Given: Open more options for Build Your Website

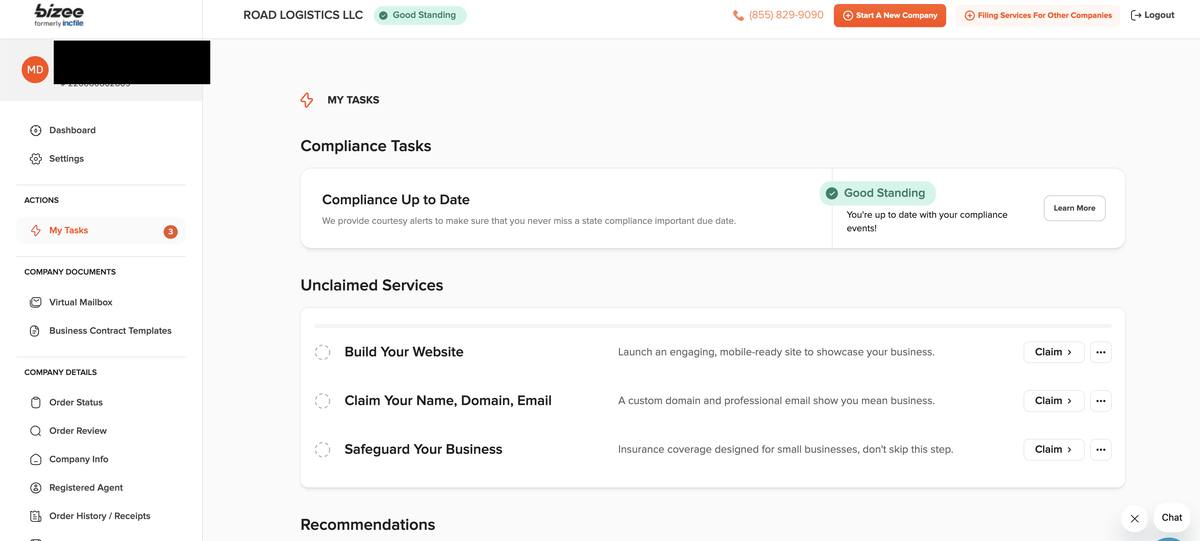Looking at the screenshot, I should [x=1100, y=352].
